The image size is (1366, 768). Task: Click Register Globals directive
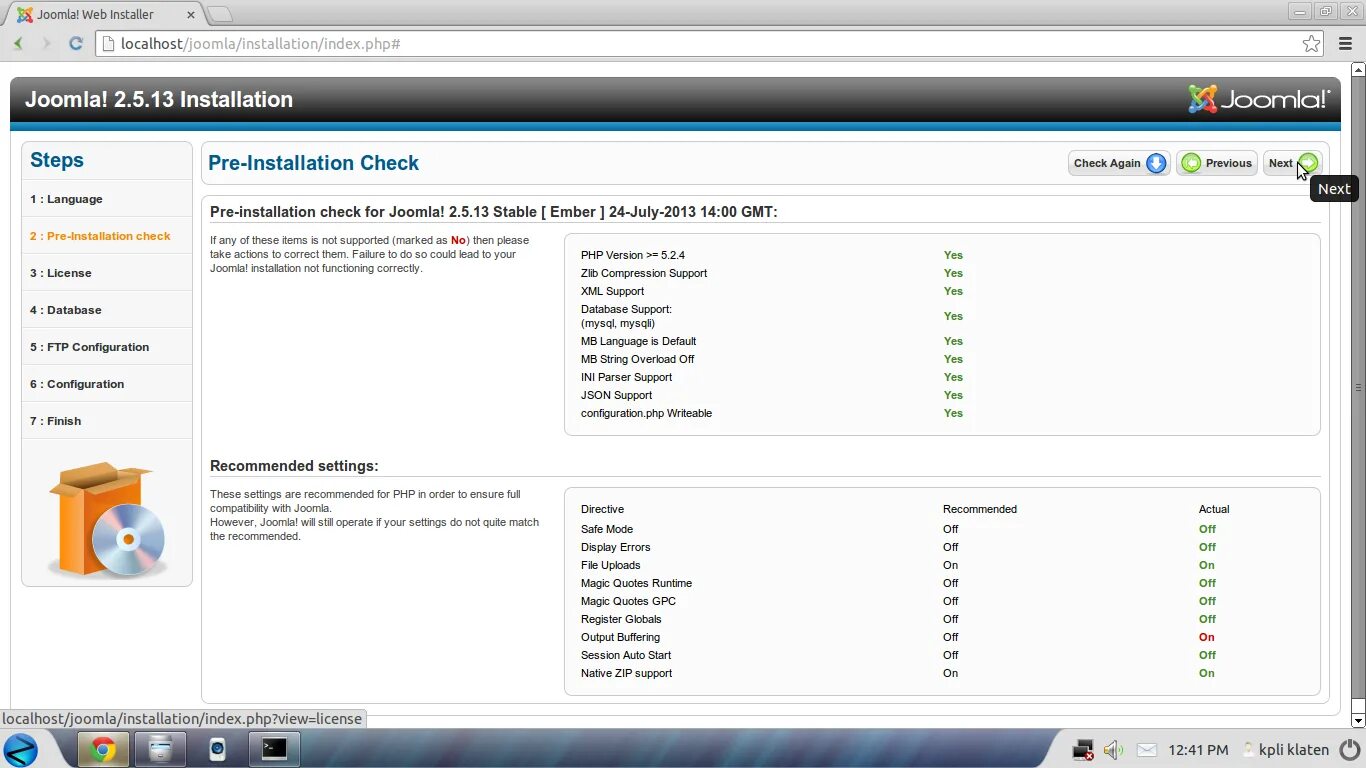621,619
